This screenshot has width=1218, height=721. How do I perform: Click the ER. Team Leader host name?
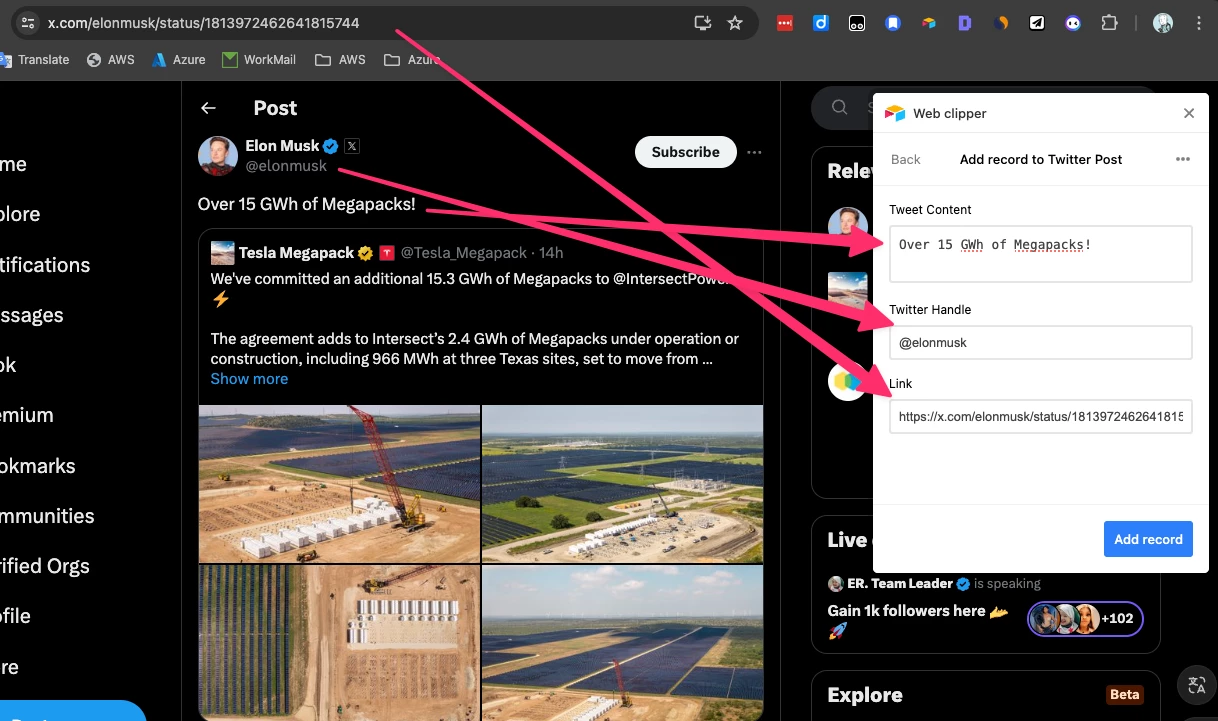pos(902,584)
